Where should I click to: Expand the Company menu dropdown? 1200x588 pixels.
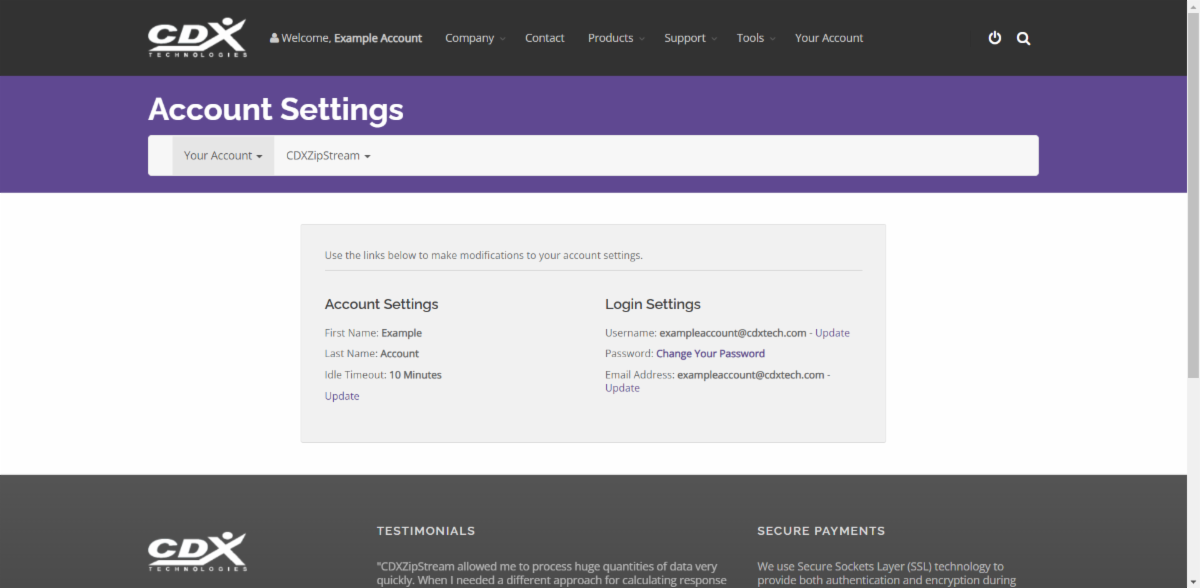click(x=475, y=38)
